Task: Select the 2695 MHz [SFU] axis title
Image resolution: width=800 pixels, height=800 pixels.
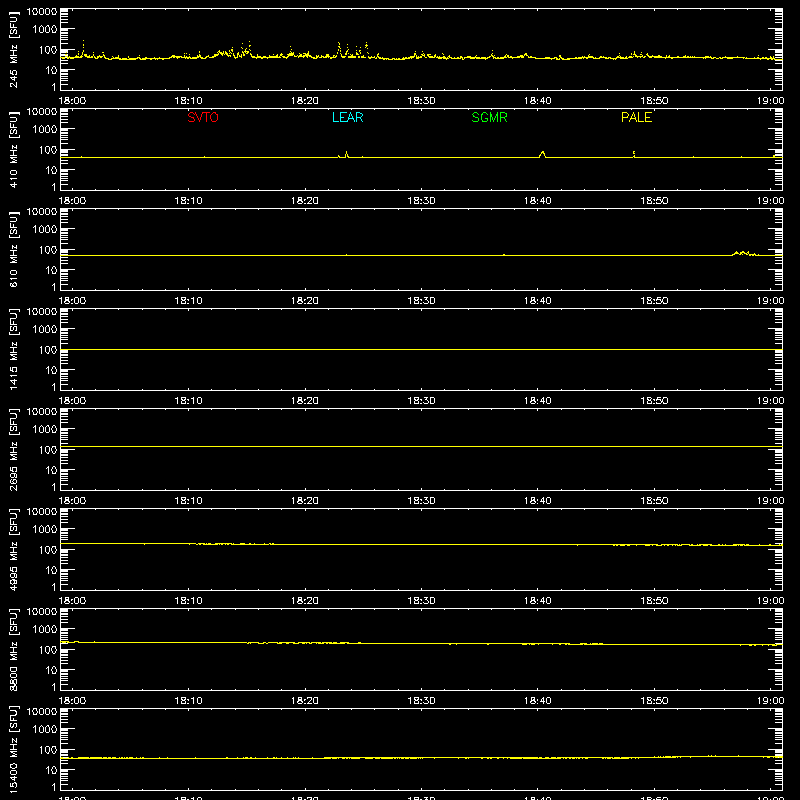Action: click(x=14, y=449)
